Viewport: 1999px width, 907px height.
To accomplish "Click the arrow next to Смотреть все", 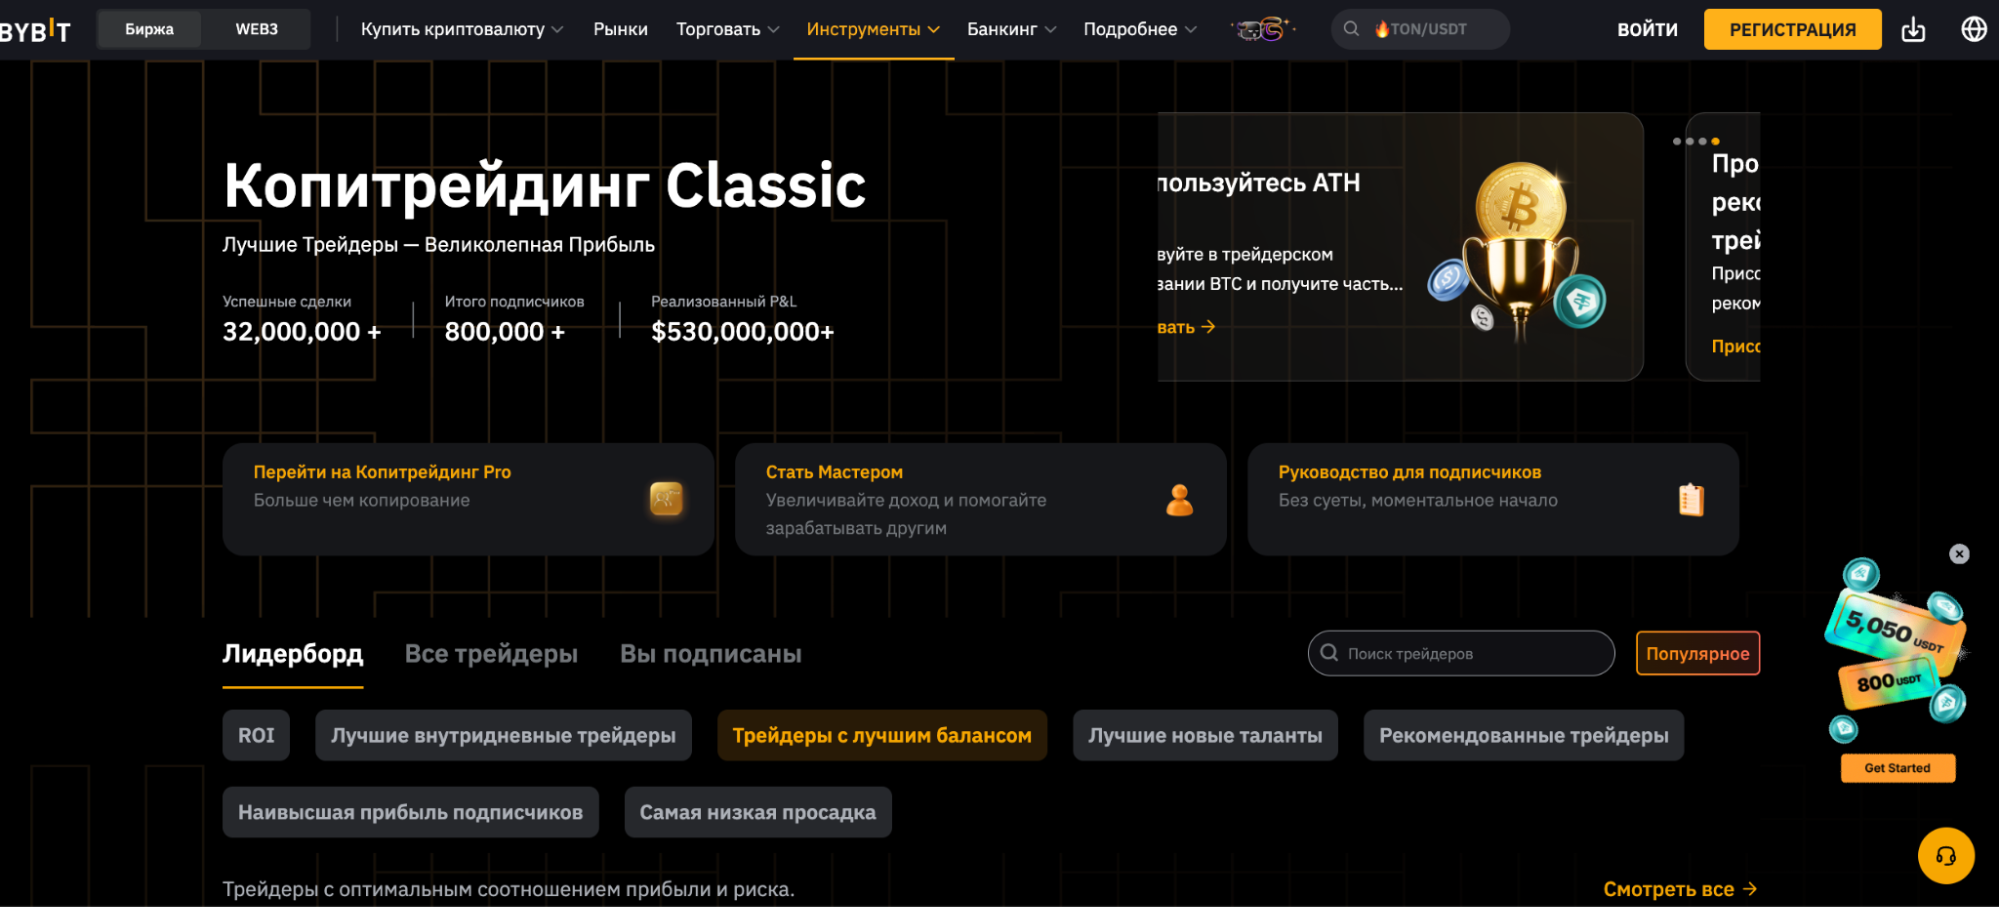I will pyautogui.click(x=1750, y=889).
